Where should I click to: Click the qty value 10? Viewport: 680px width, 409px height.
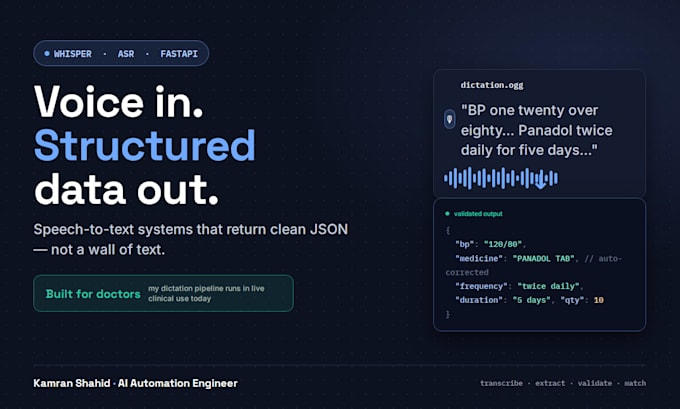[x=598, y=300]
